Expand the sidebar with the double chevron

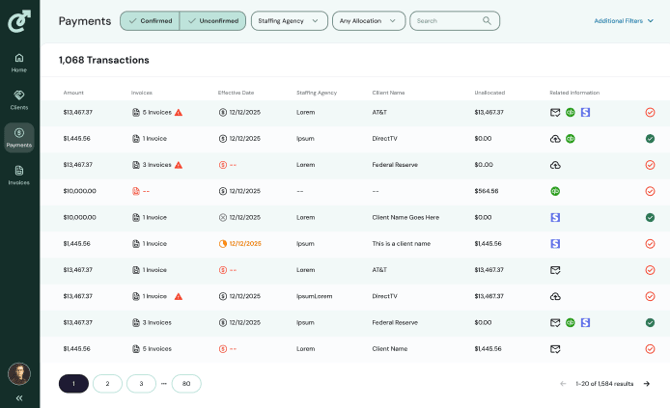click(x=19, y=397)
